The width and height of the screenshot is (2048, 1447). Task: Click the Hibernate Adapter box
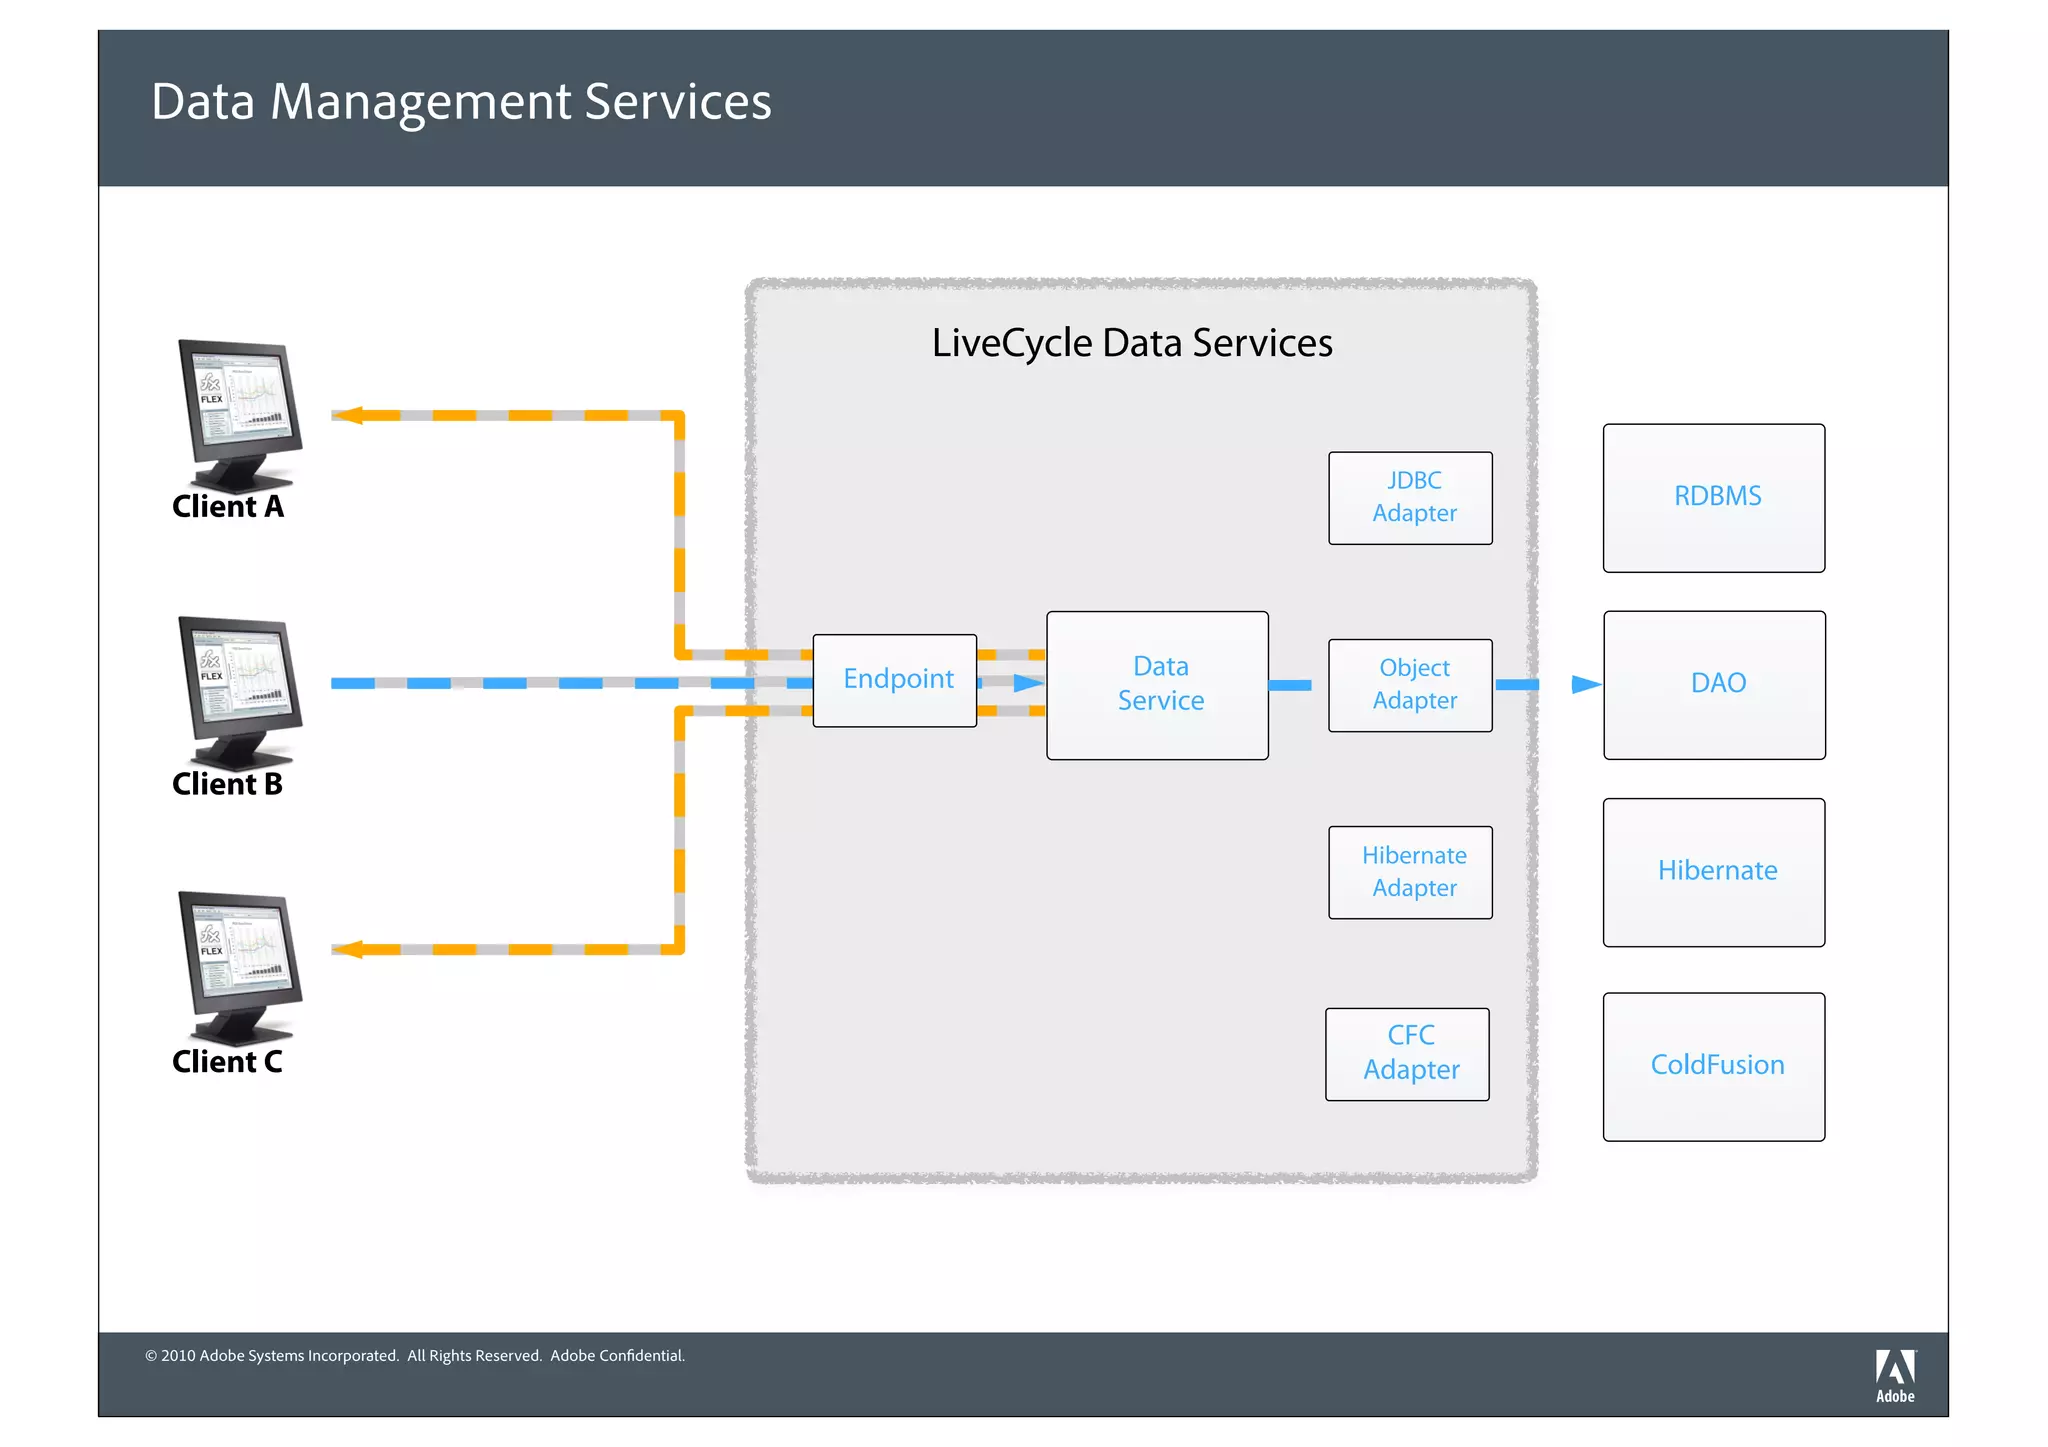click(1410, 872)
